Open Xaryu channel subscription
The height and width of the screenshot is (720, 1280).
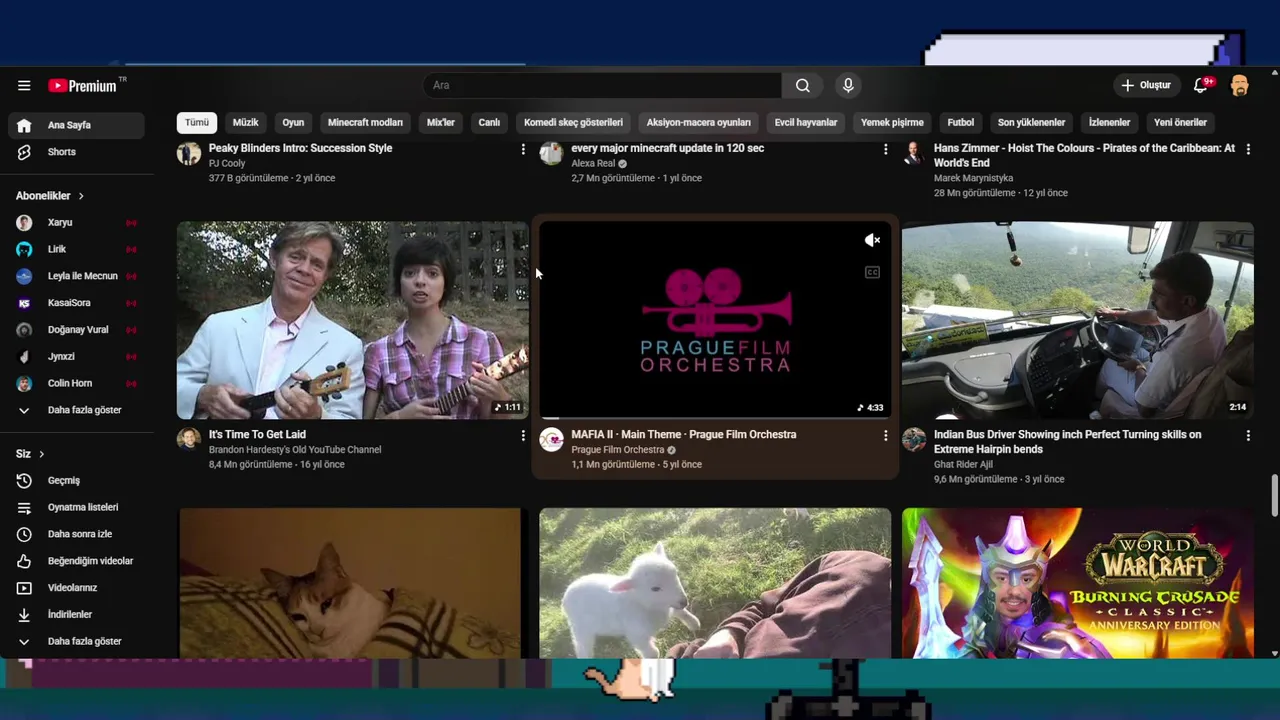click(77, 223)
